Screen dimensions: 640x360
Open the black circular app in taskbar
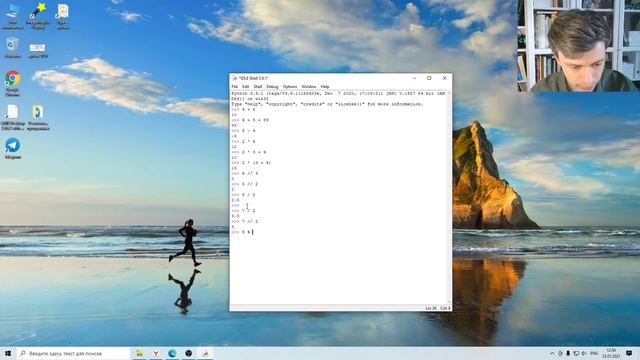[189, 353]
